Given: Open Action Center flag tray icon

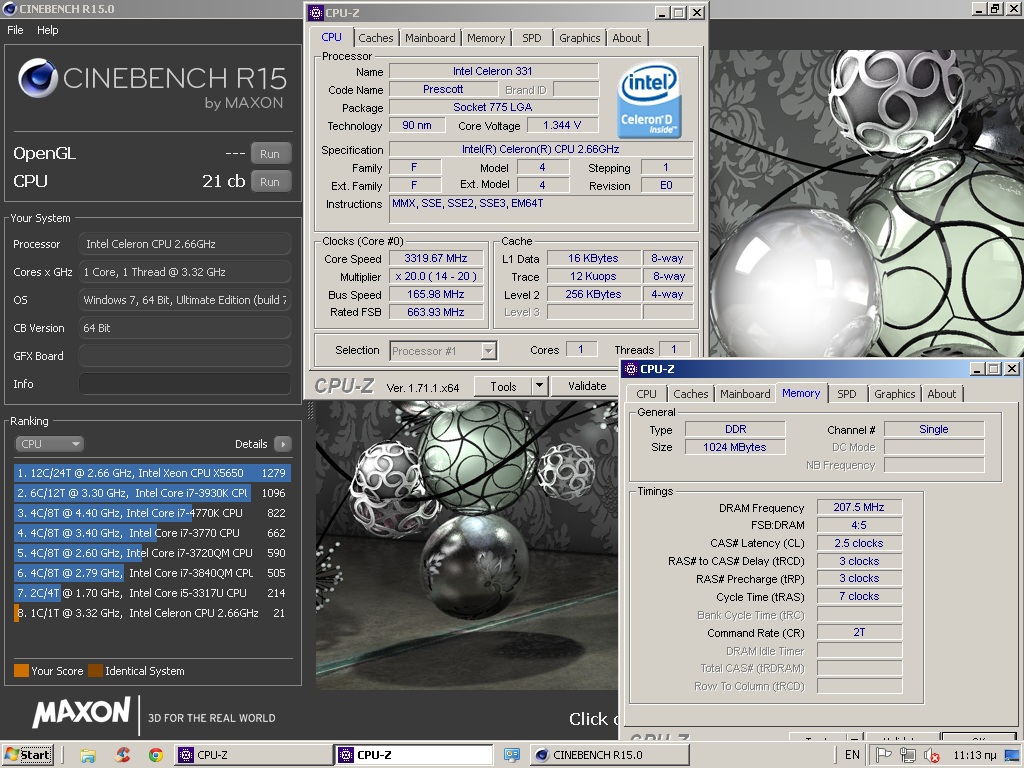Looking at the screenshot, I should pos(883,755).
